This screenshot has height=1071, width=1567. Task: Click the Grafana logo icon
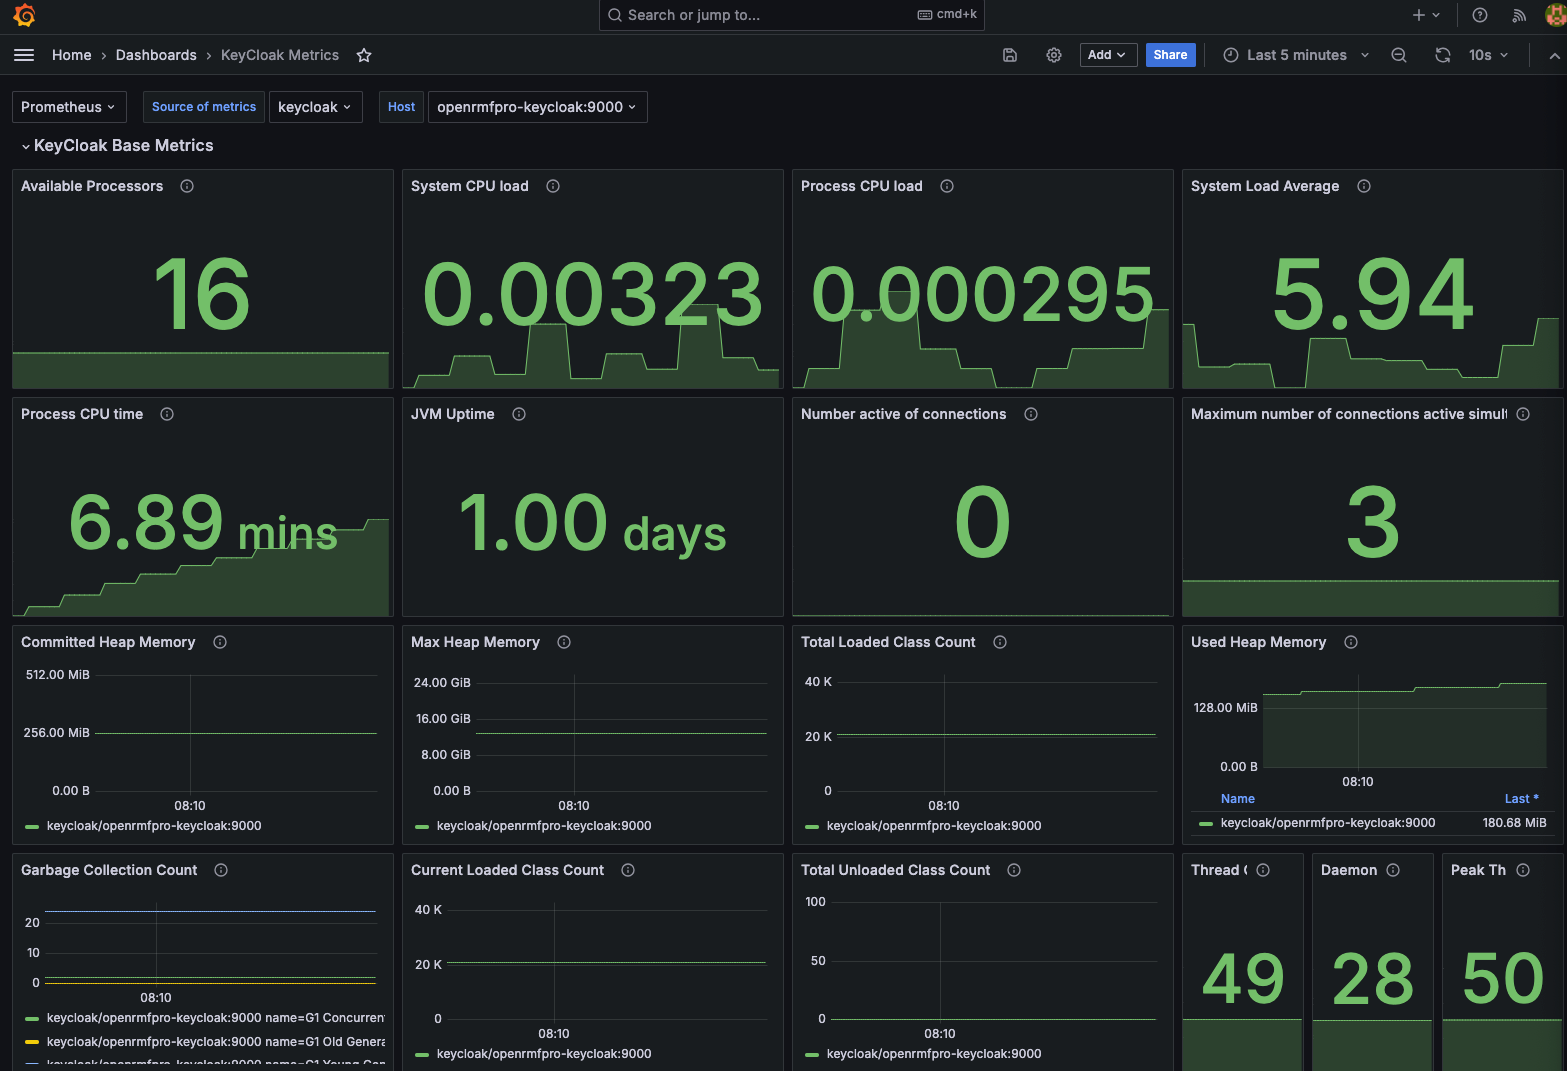point(25,15)
